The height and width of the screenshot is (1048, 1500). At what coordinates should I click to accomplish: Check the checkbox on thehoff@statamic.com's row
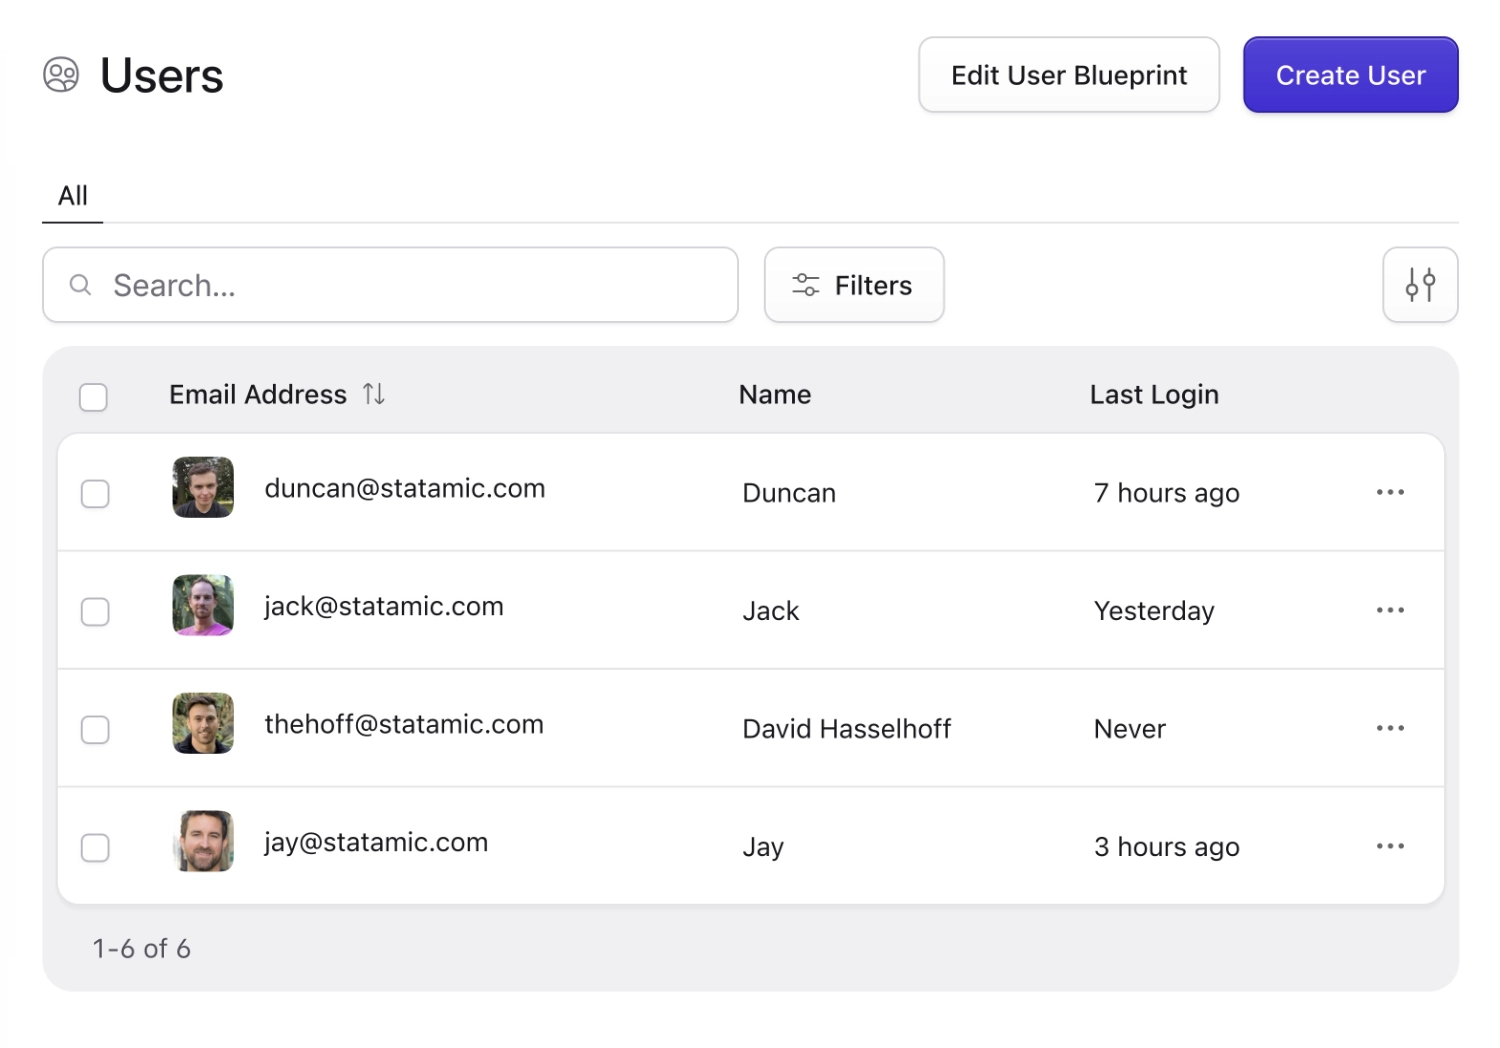pyautogui.click(x=95, y=729)
